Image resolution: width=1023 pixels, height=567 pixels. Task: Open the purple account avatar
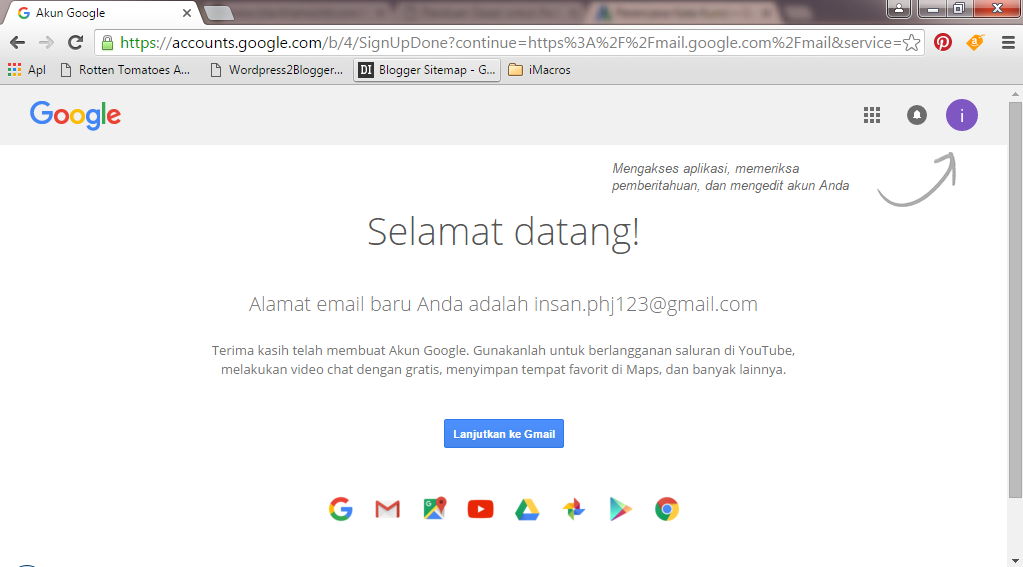[x=962, y=115]
